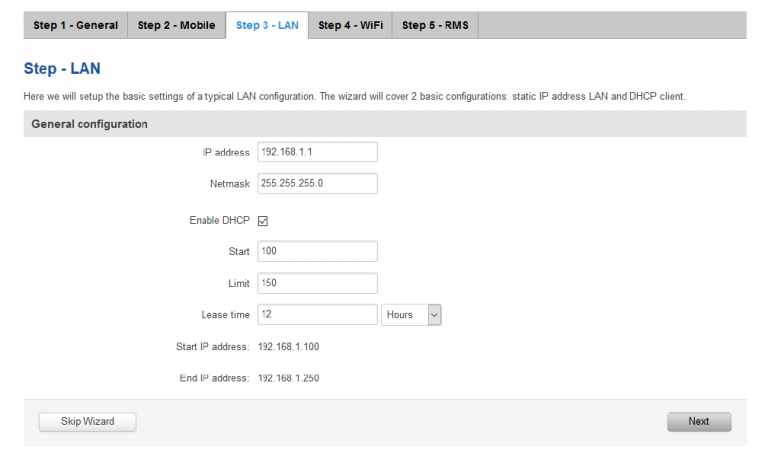
Task: Toggle the Enable DHCP checkbox
Action: [264, 221]
